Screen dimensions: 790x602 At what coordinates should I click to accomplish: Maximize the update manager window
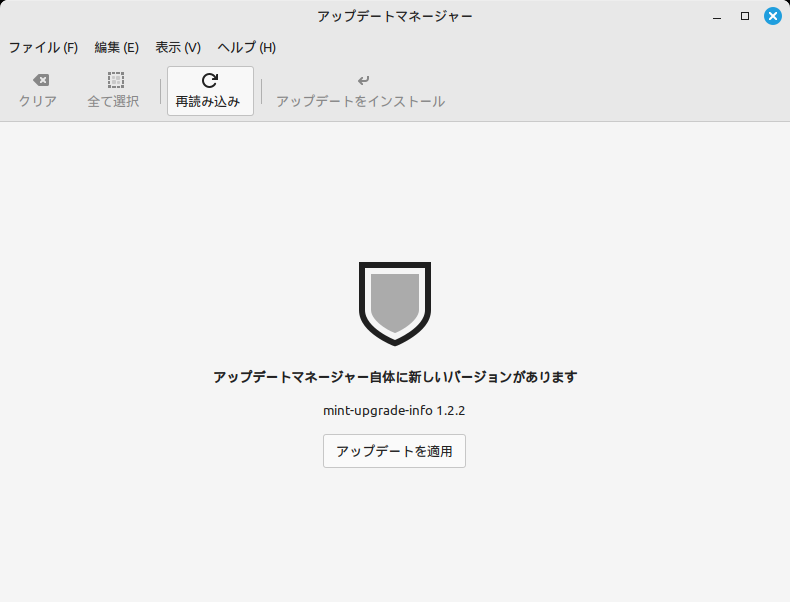745,16
